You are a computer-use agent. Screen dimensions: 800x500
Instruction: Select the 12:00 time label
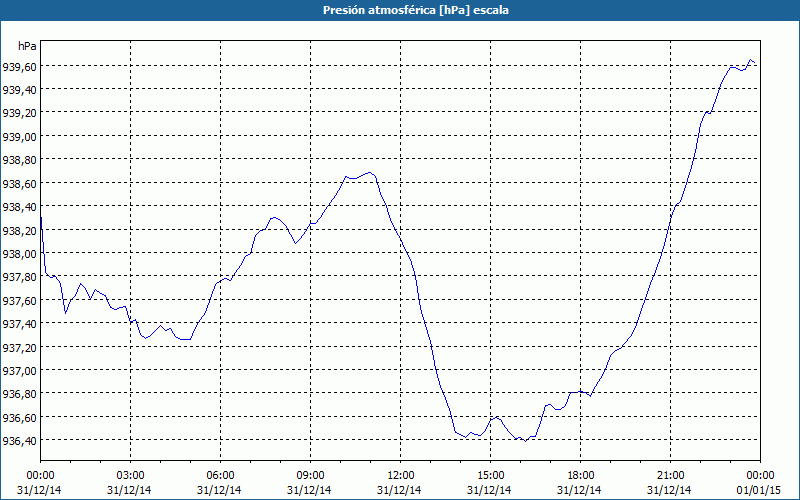click(x=401, y=476)
